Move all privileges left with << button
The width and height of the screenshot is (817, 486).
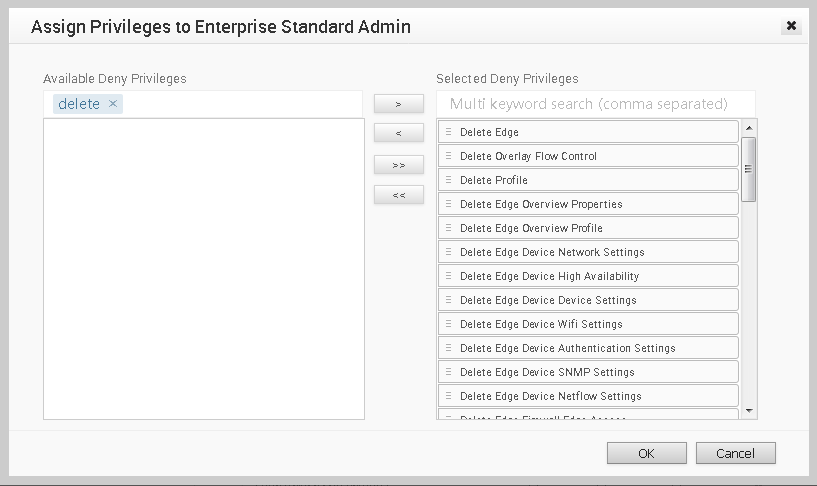(399, 195)
